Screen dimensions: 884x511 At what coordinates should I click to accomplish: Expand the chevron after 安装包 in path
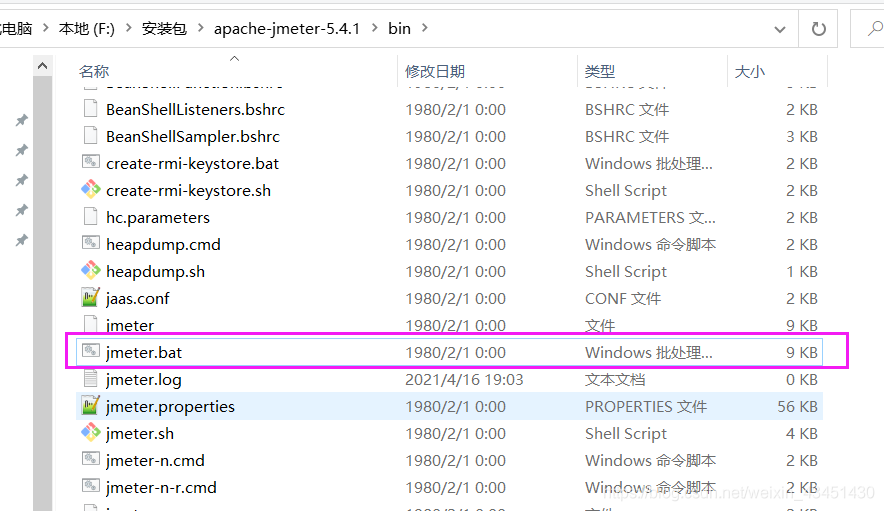200,28
